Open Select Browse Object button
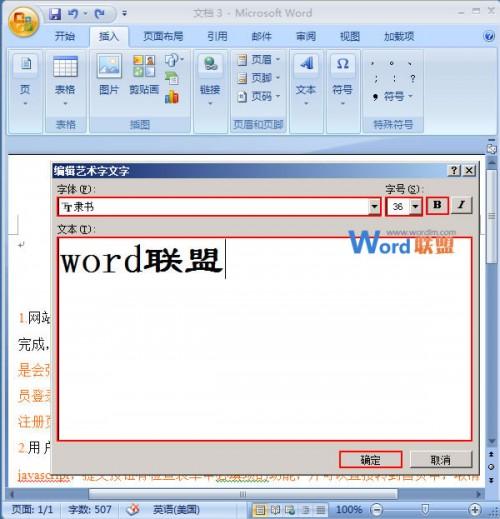The height and width of the screenshot is (519, 500). click(491, 467)
